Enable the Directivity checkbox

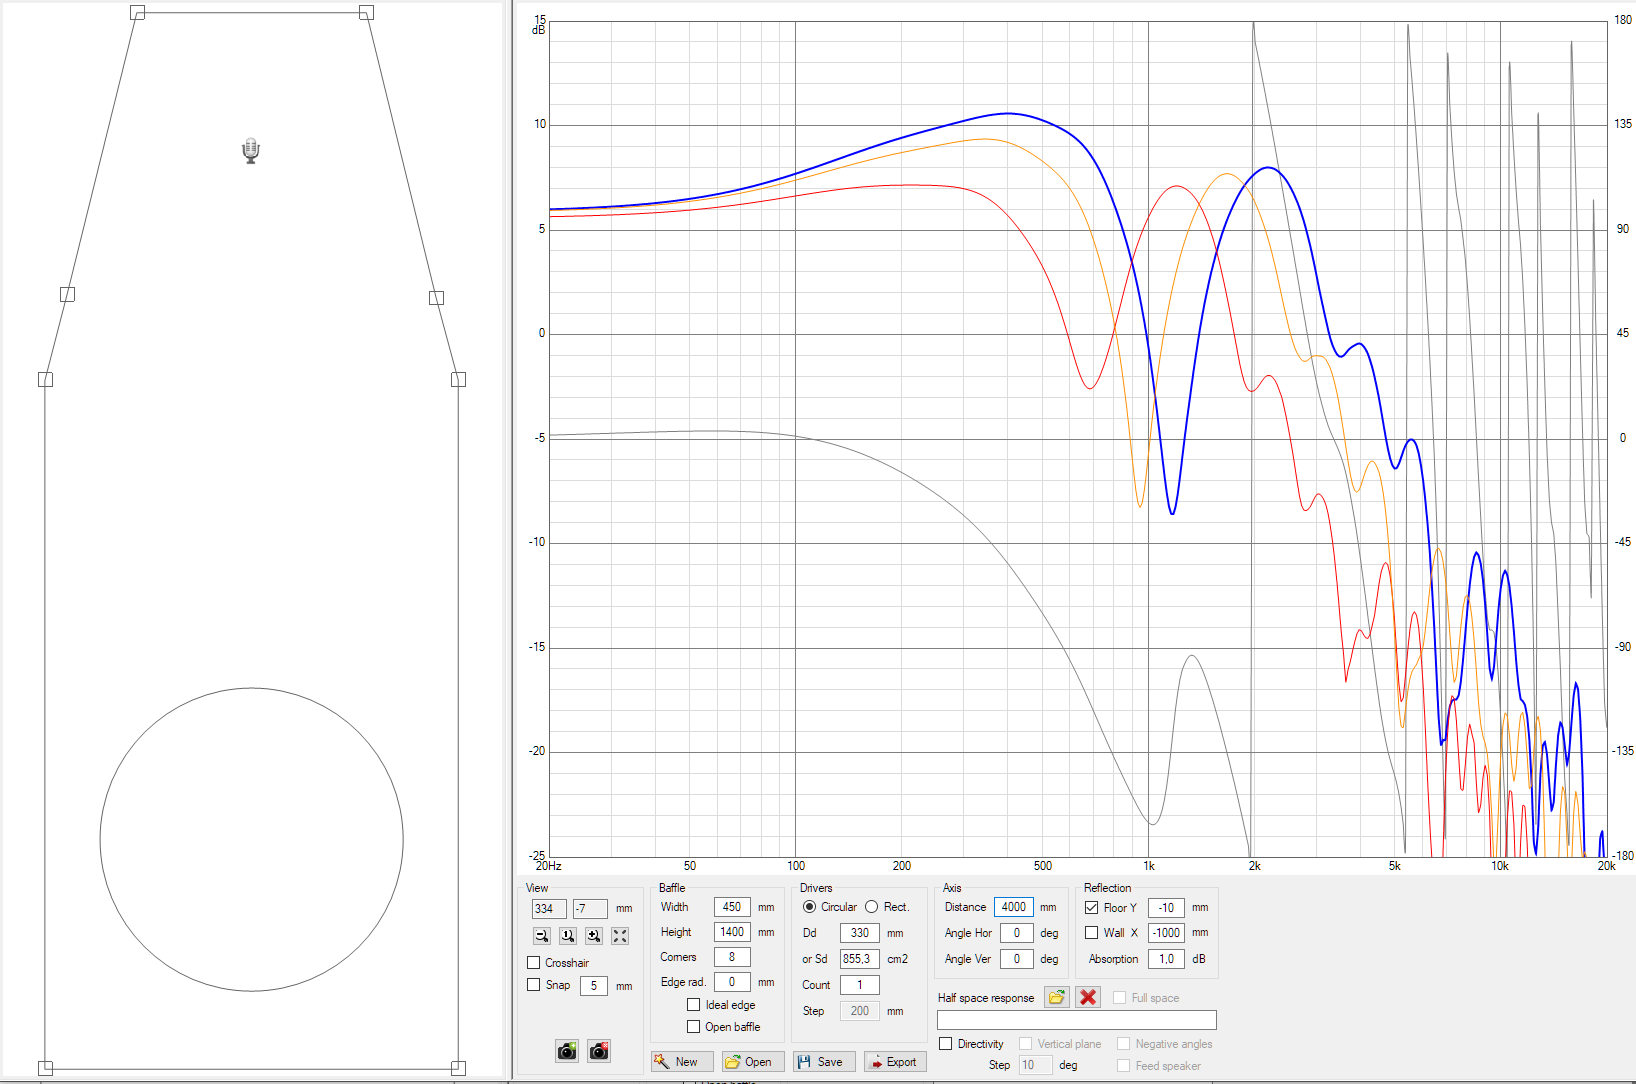[x=946, y=1044]
